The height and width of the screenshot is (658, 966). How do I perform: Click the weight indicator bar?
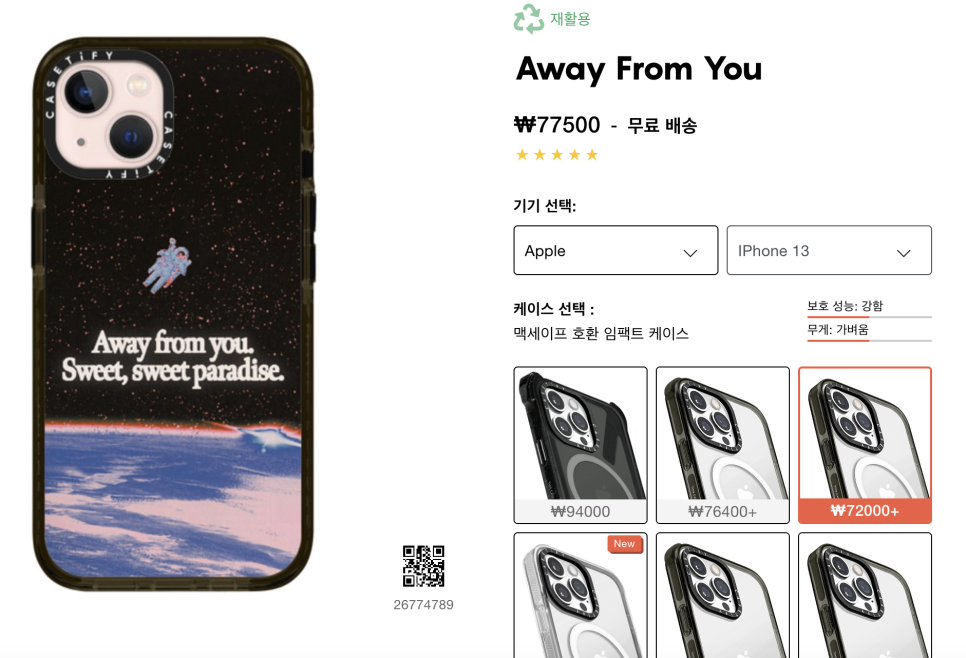(869, 340)
